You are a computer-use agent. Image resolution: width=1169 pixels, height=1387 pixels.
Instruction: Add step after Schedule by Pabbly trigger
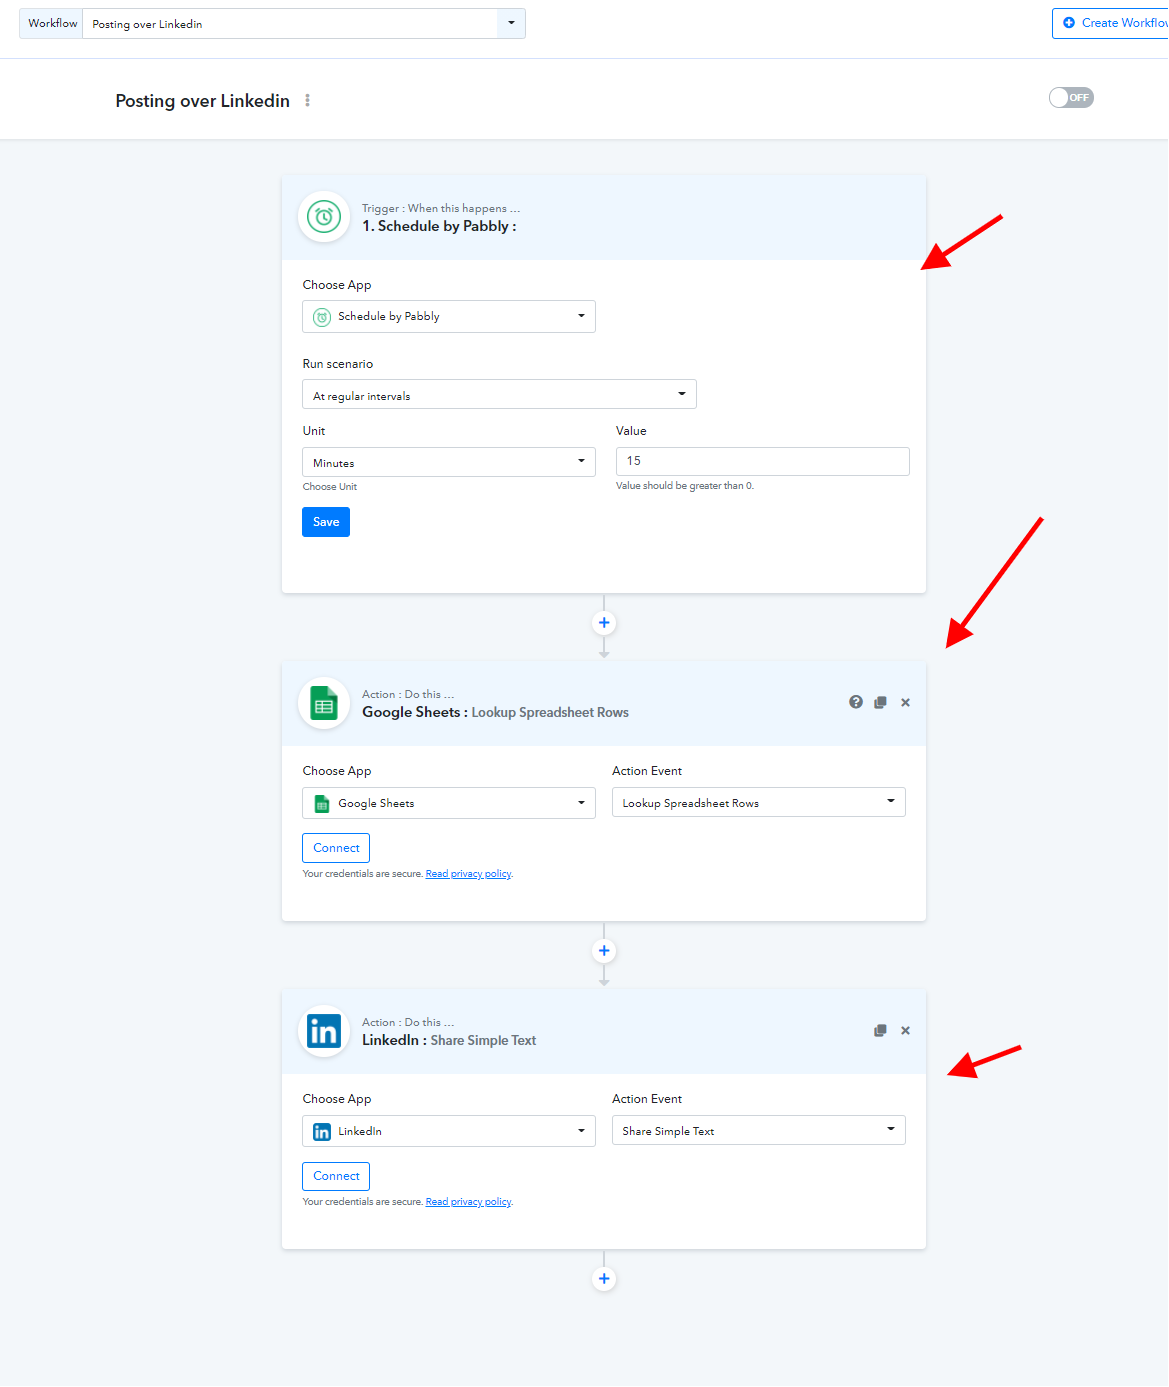pyautogui.click(x=604, y=623)
